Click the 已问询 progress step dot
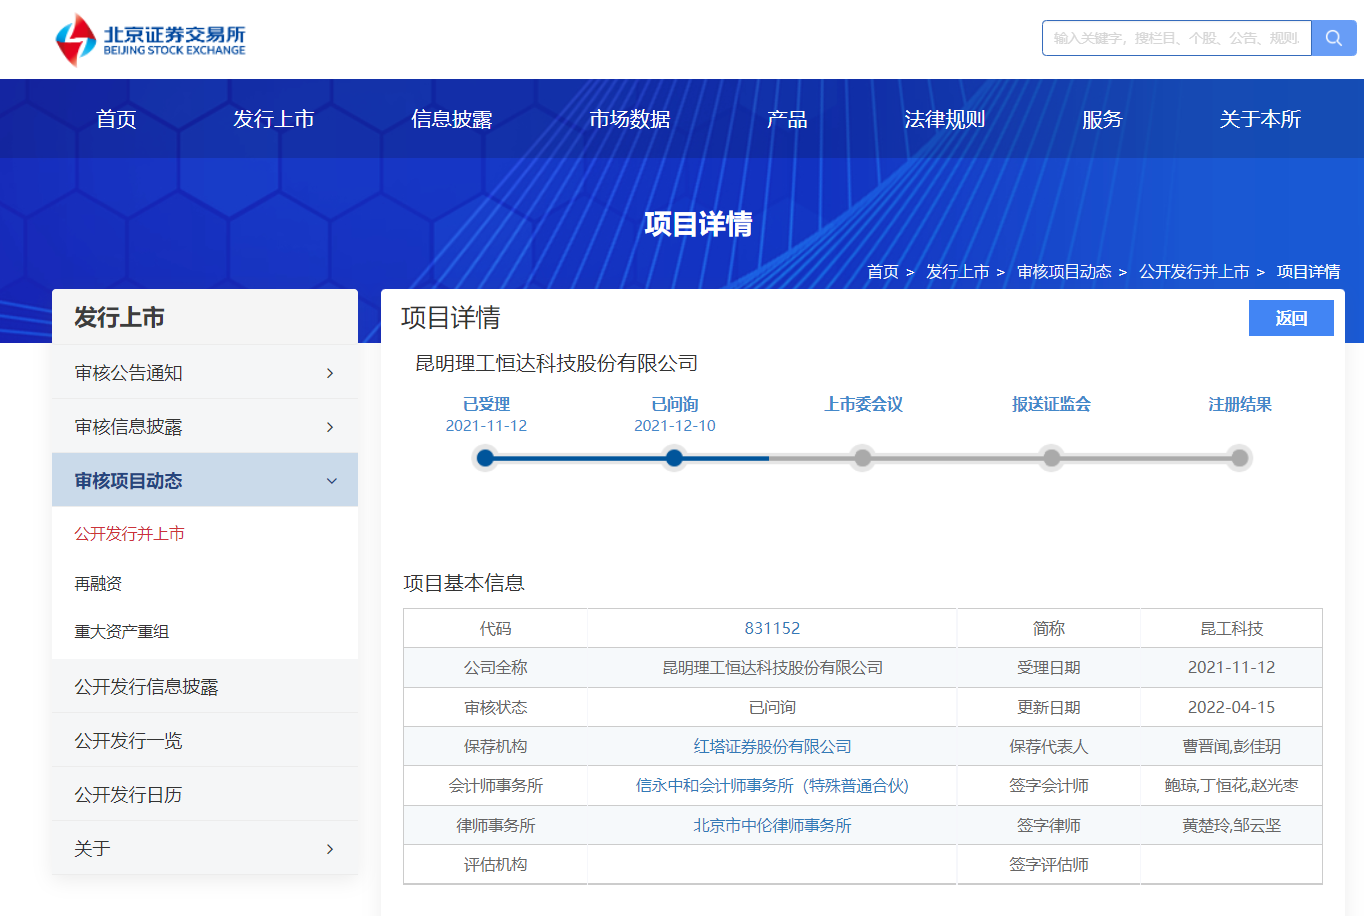Screen dimensions: 1364x916 click(674, 458)
